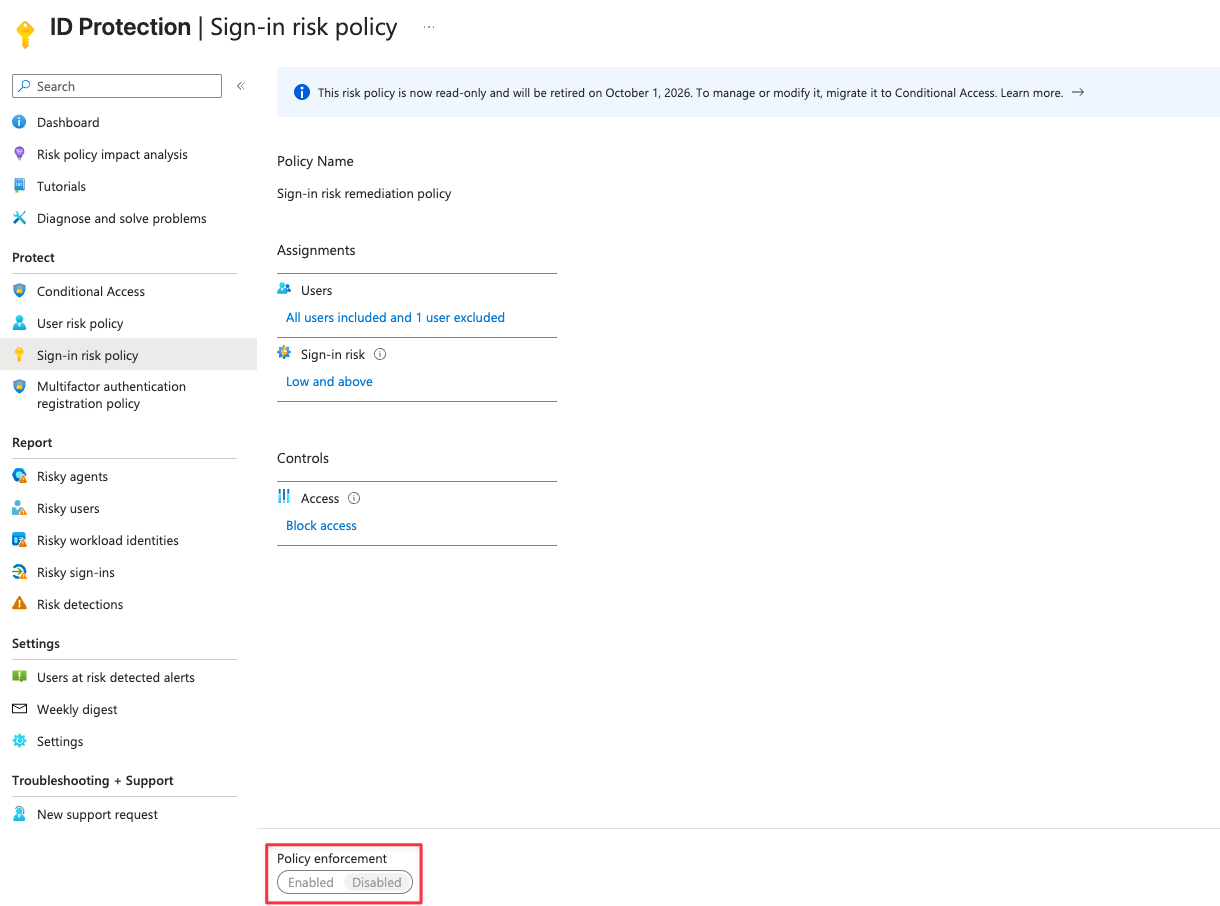The image size is (1220, 906).
Task: Click the Risky workload identities icon
Action: pos(19,540)
